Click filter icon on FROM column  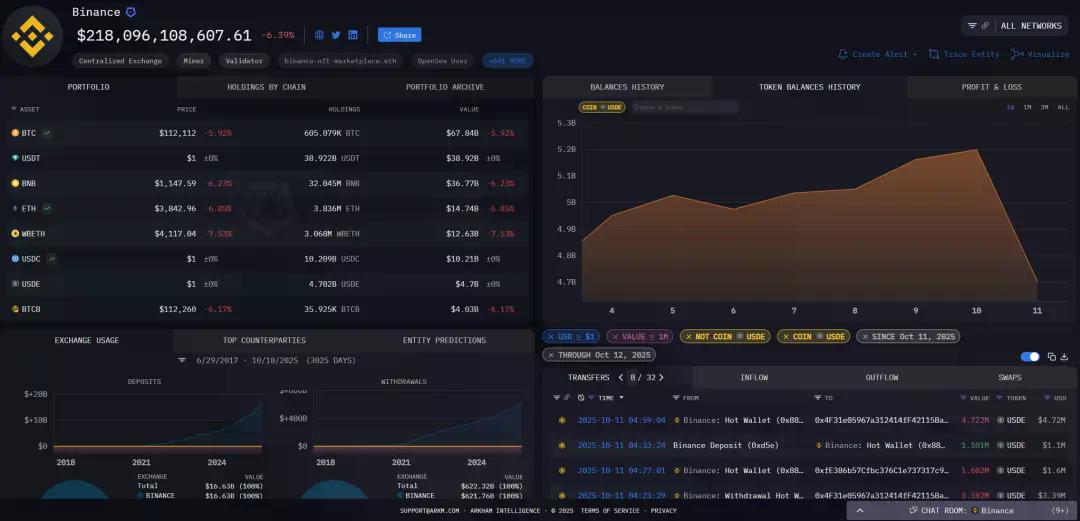click(x=677, y=398)
